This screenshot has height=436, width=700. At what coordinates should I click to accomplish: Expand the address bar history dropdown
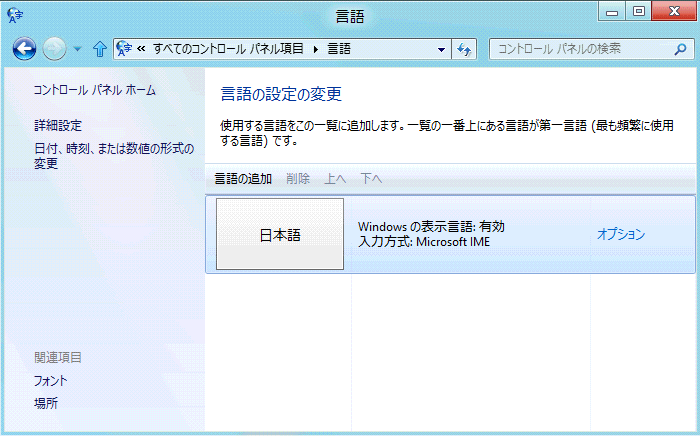[442, 50]
